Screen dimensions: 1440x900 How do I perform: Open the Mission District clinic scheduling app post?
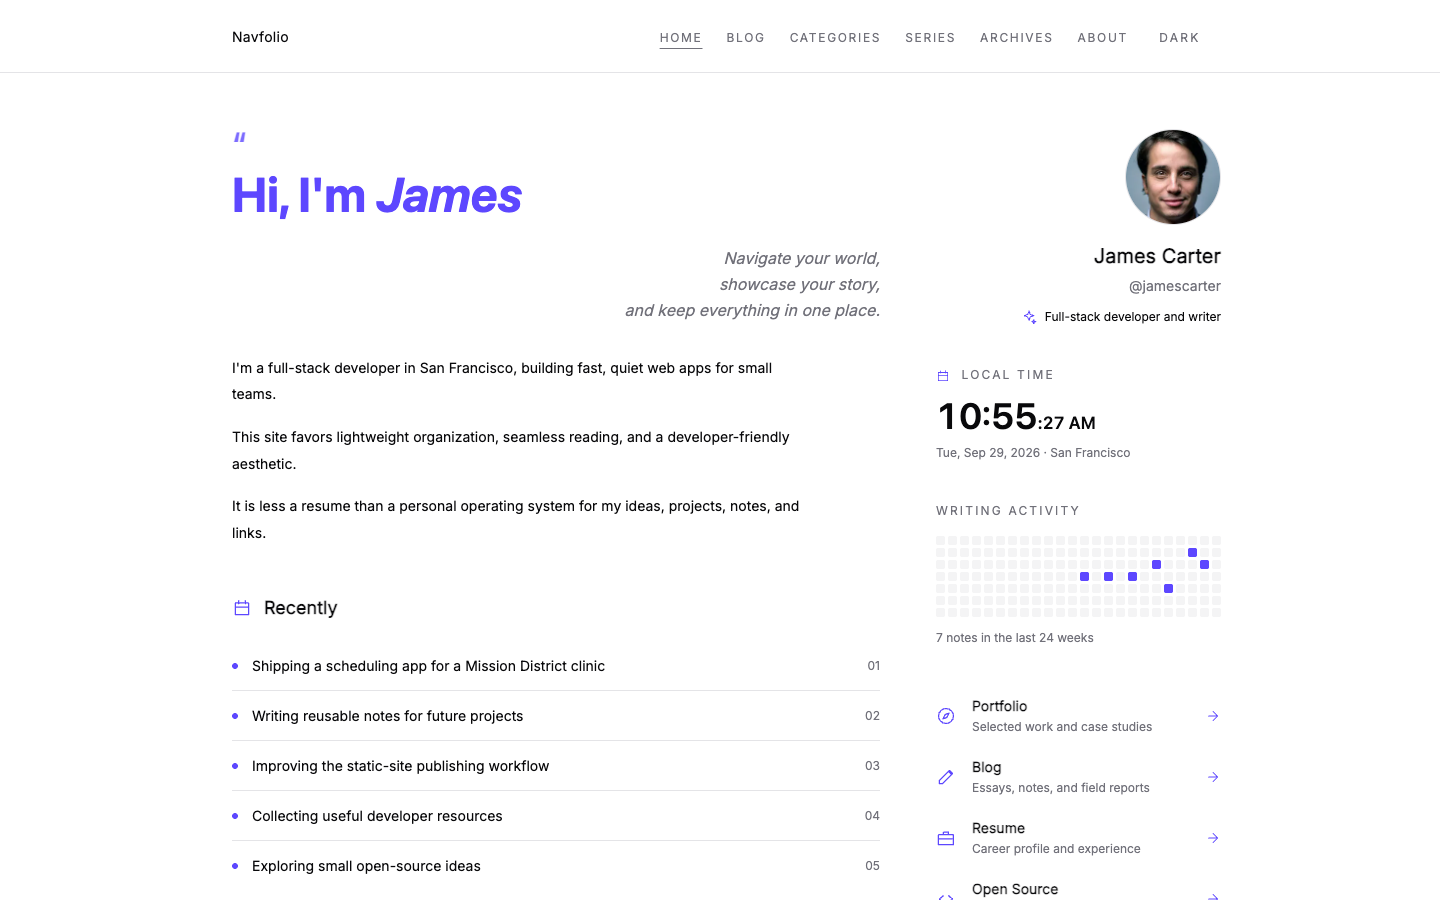click(x=556, y=666)
